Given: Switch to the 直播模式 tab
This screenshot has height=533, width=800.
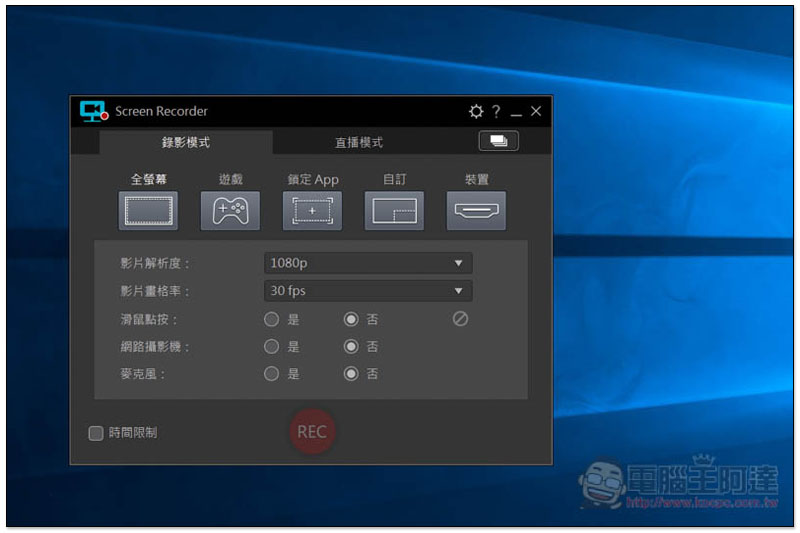Looking at the screenshot, I should 358,143.
